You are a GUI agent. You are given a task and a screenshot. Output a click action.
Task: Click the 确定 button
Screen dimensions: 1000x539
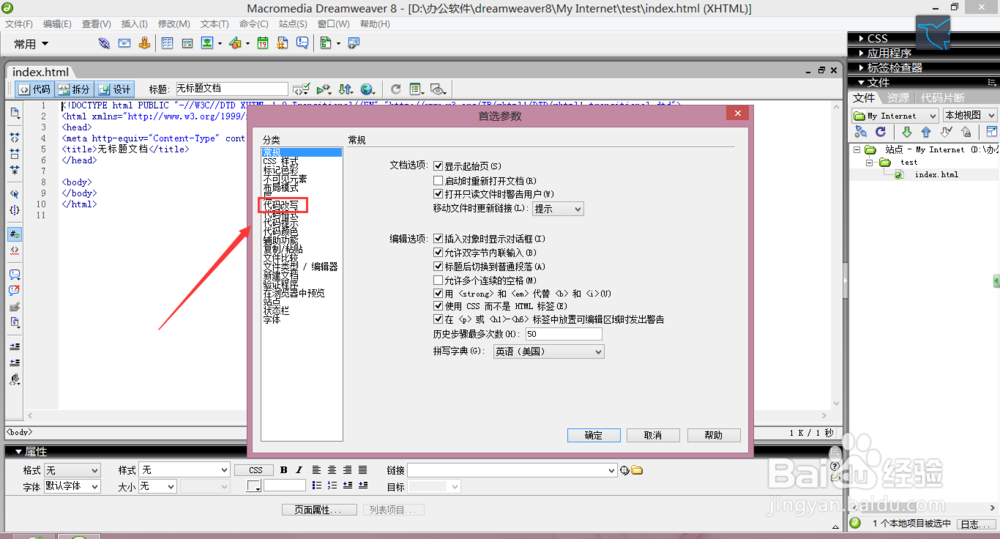[594, 435]
